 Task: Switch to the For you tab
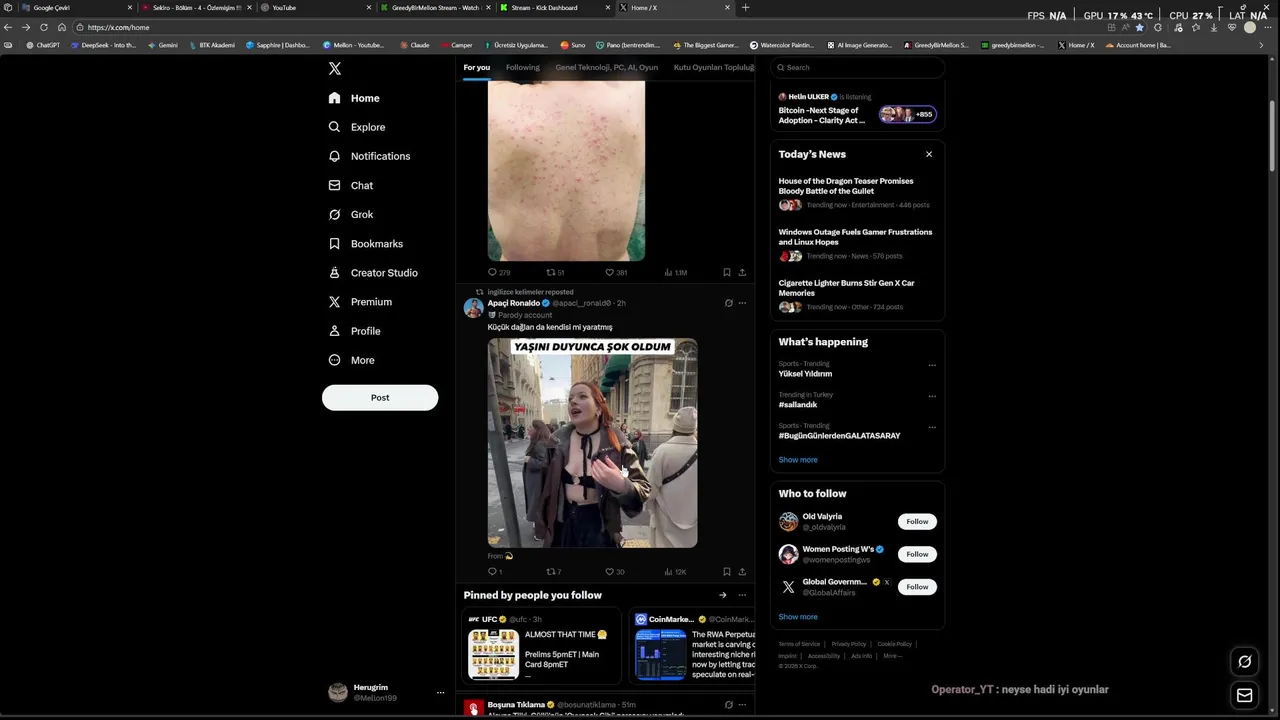[477, 68]
